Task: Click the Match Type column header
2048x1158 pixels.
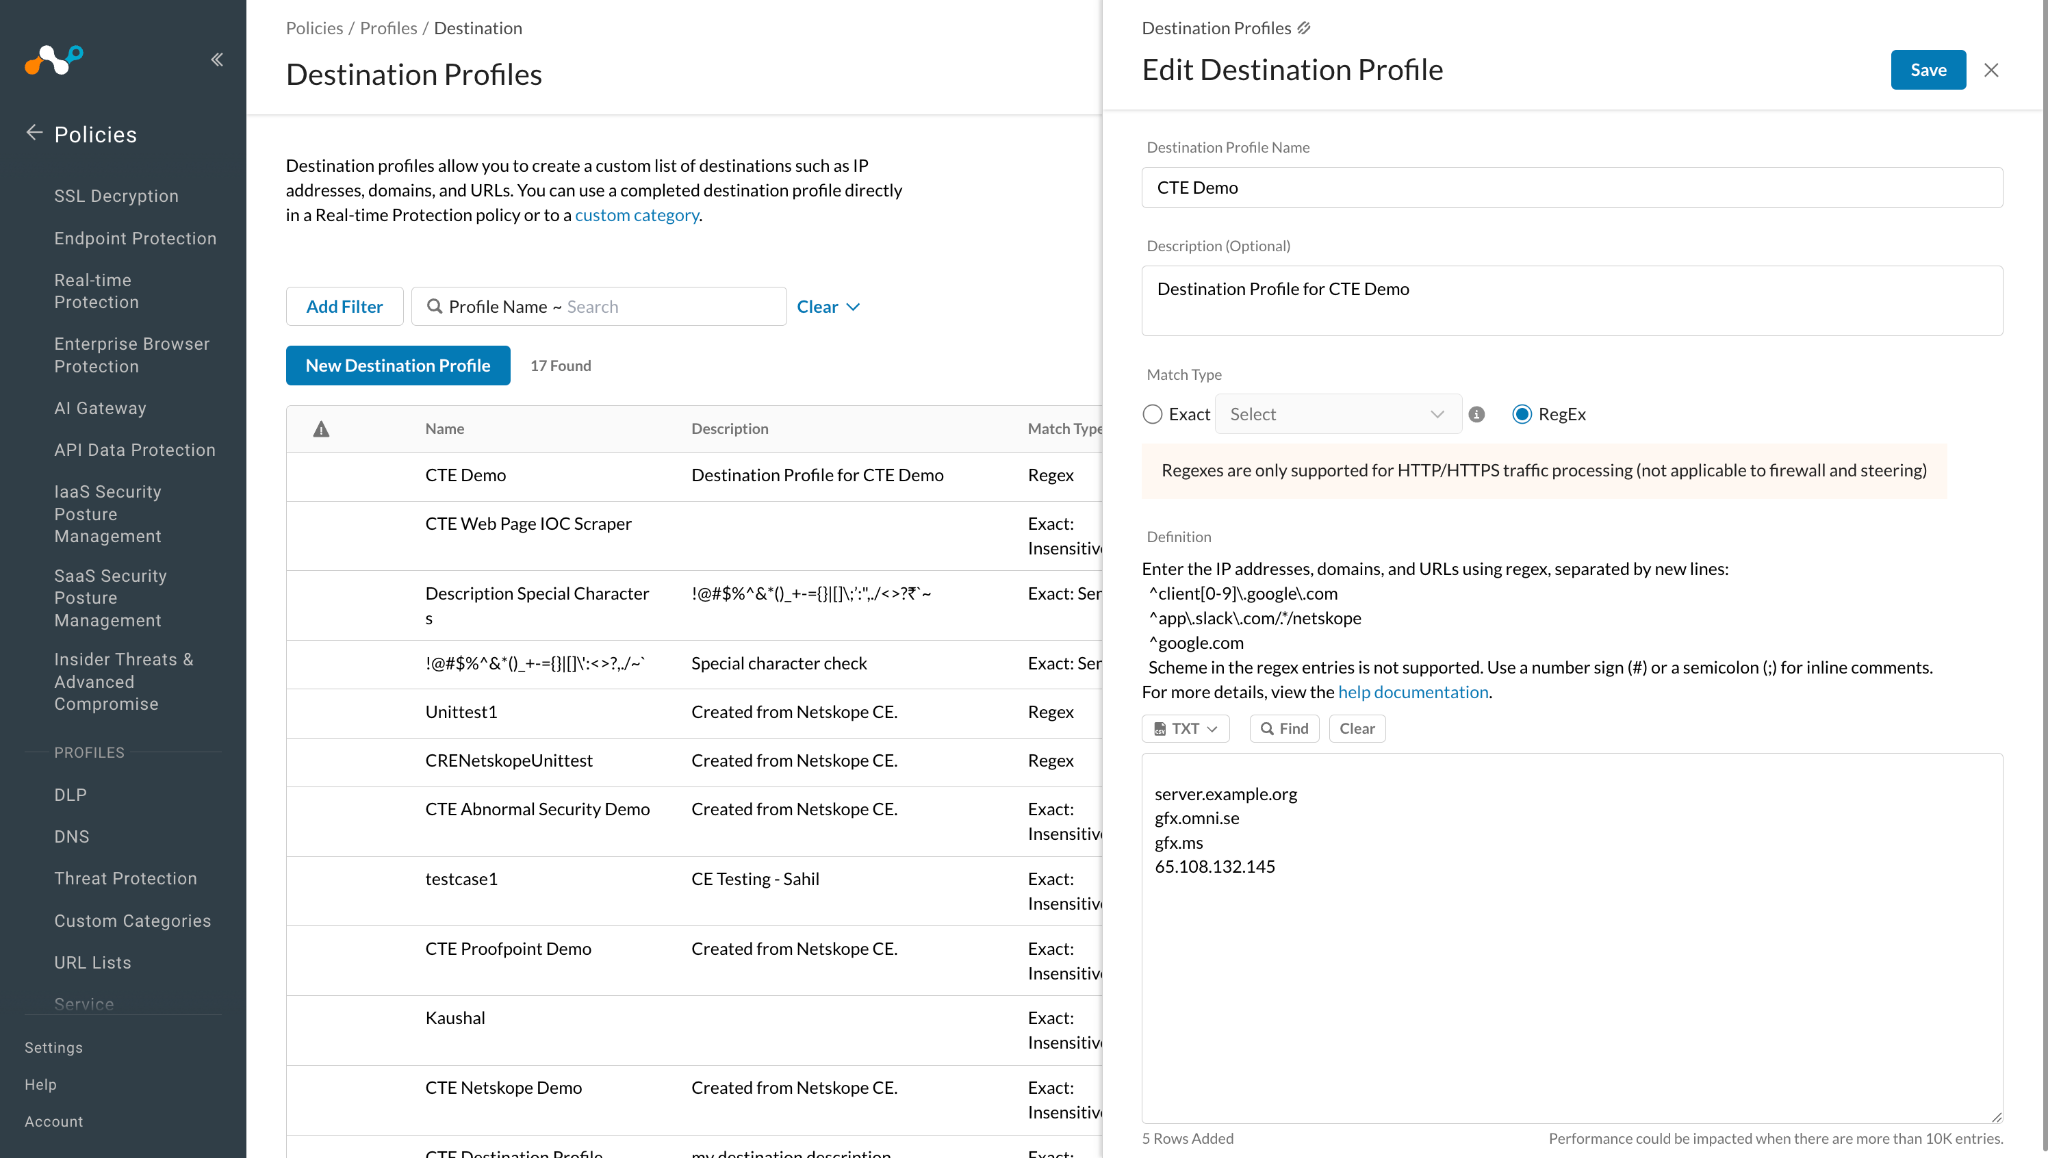Action: (1065, 429)
